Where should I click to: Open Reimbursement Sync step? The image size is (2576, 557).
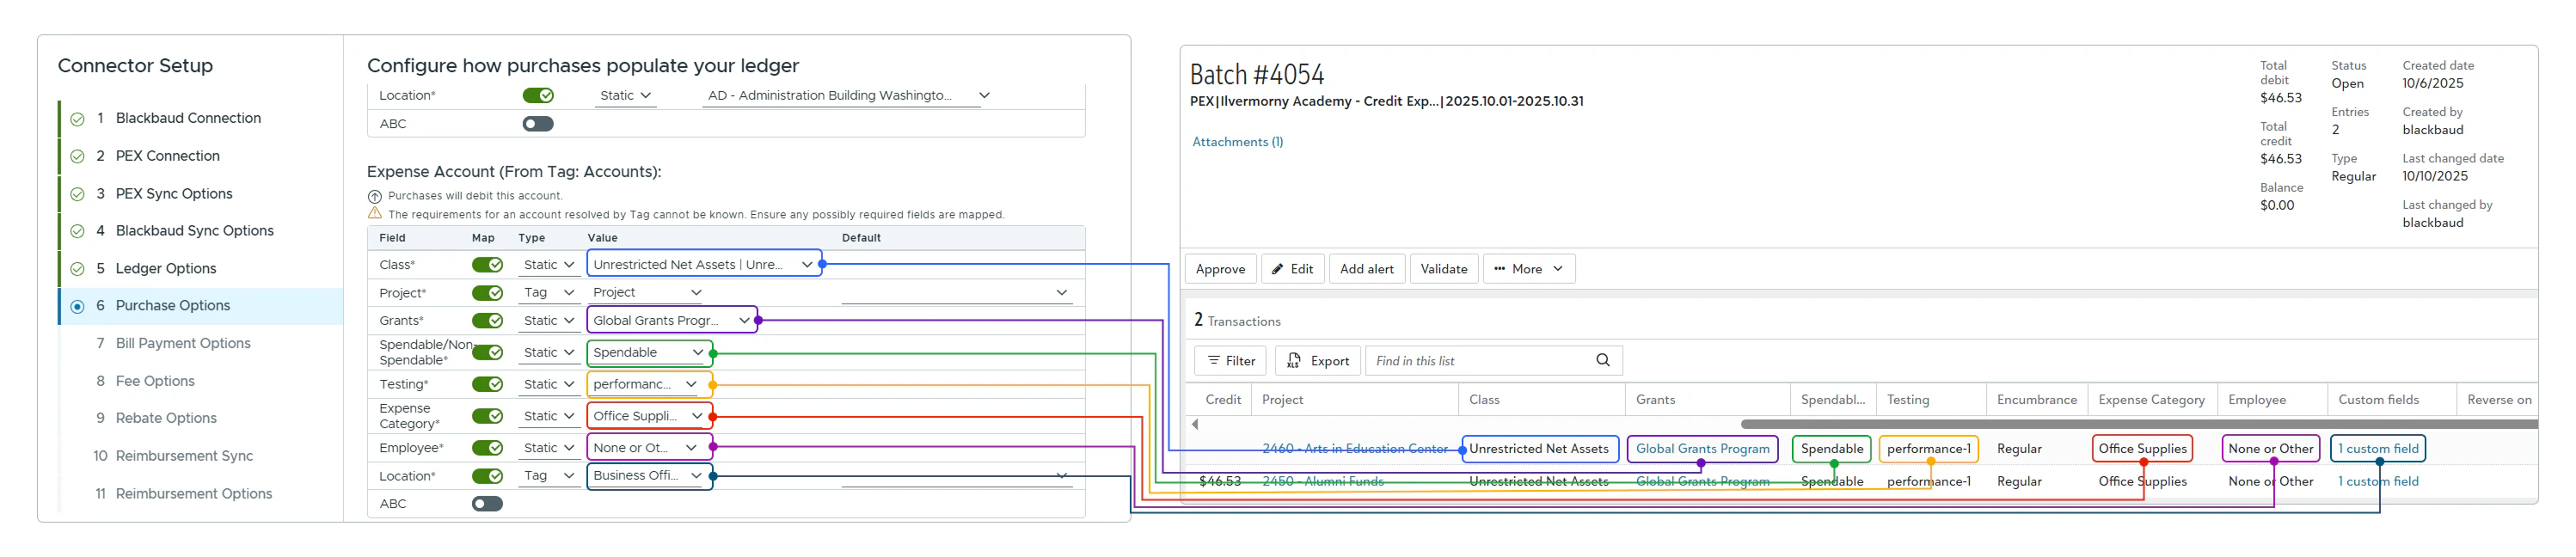point(184,457)
